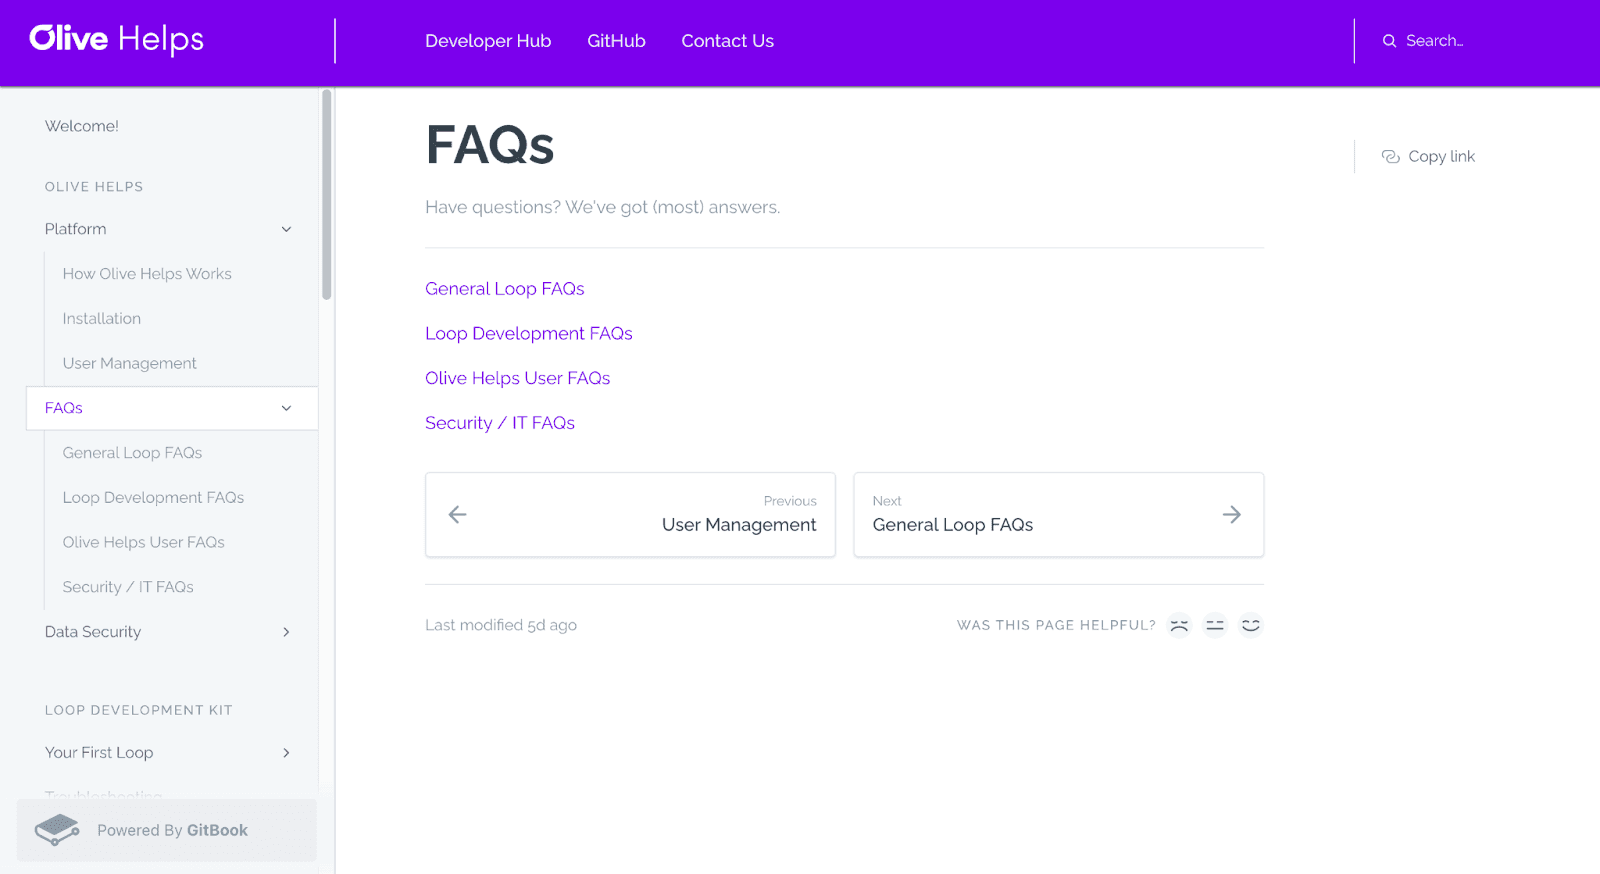Click the Powered By GitBook badge
This screenshot has width=1600, height=874.
click(x=167, y=830)
